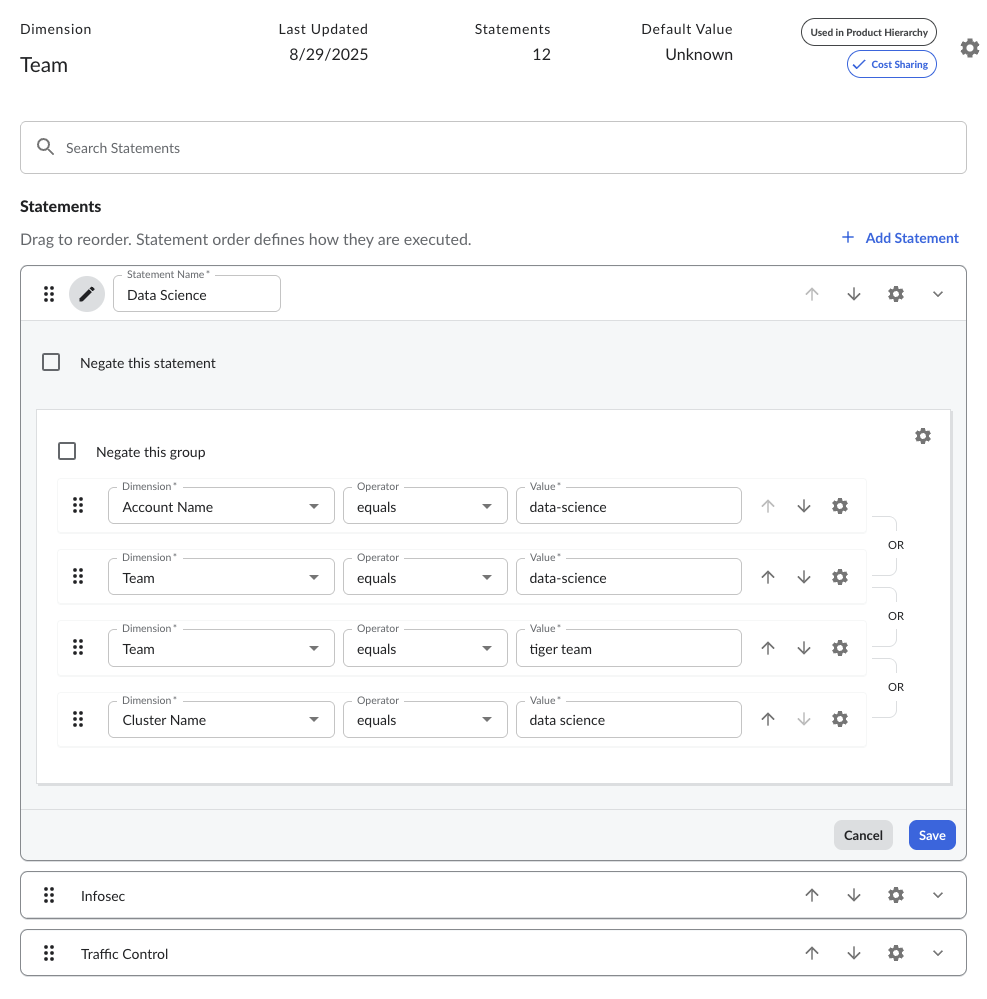
Task: Click the pencil edit icon beside Data Science
Action: point(87,294)
